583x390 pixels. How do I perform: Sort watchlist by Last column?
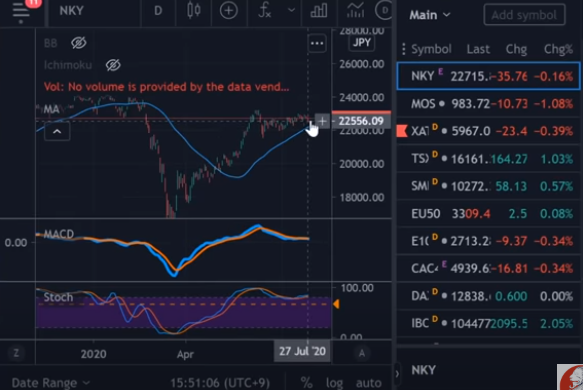coord(478,49)
